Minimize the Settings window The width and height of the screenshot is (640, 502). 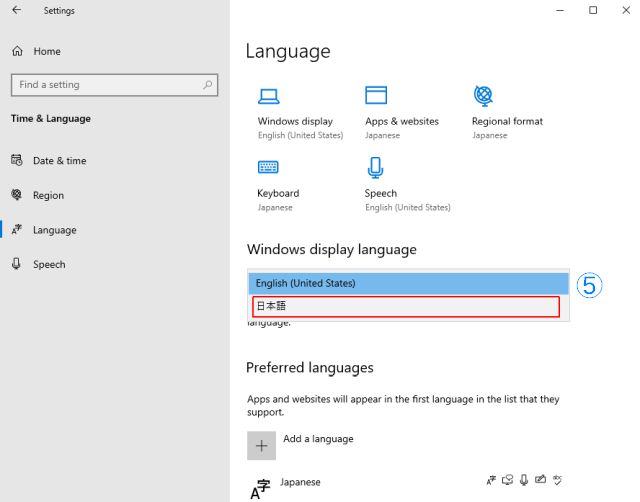point(560,10)
